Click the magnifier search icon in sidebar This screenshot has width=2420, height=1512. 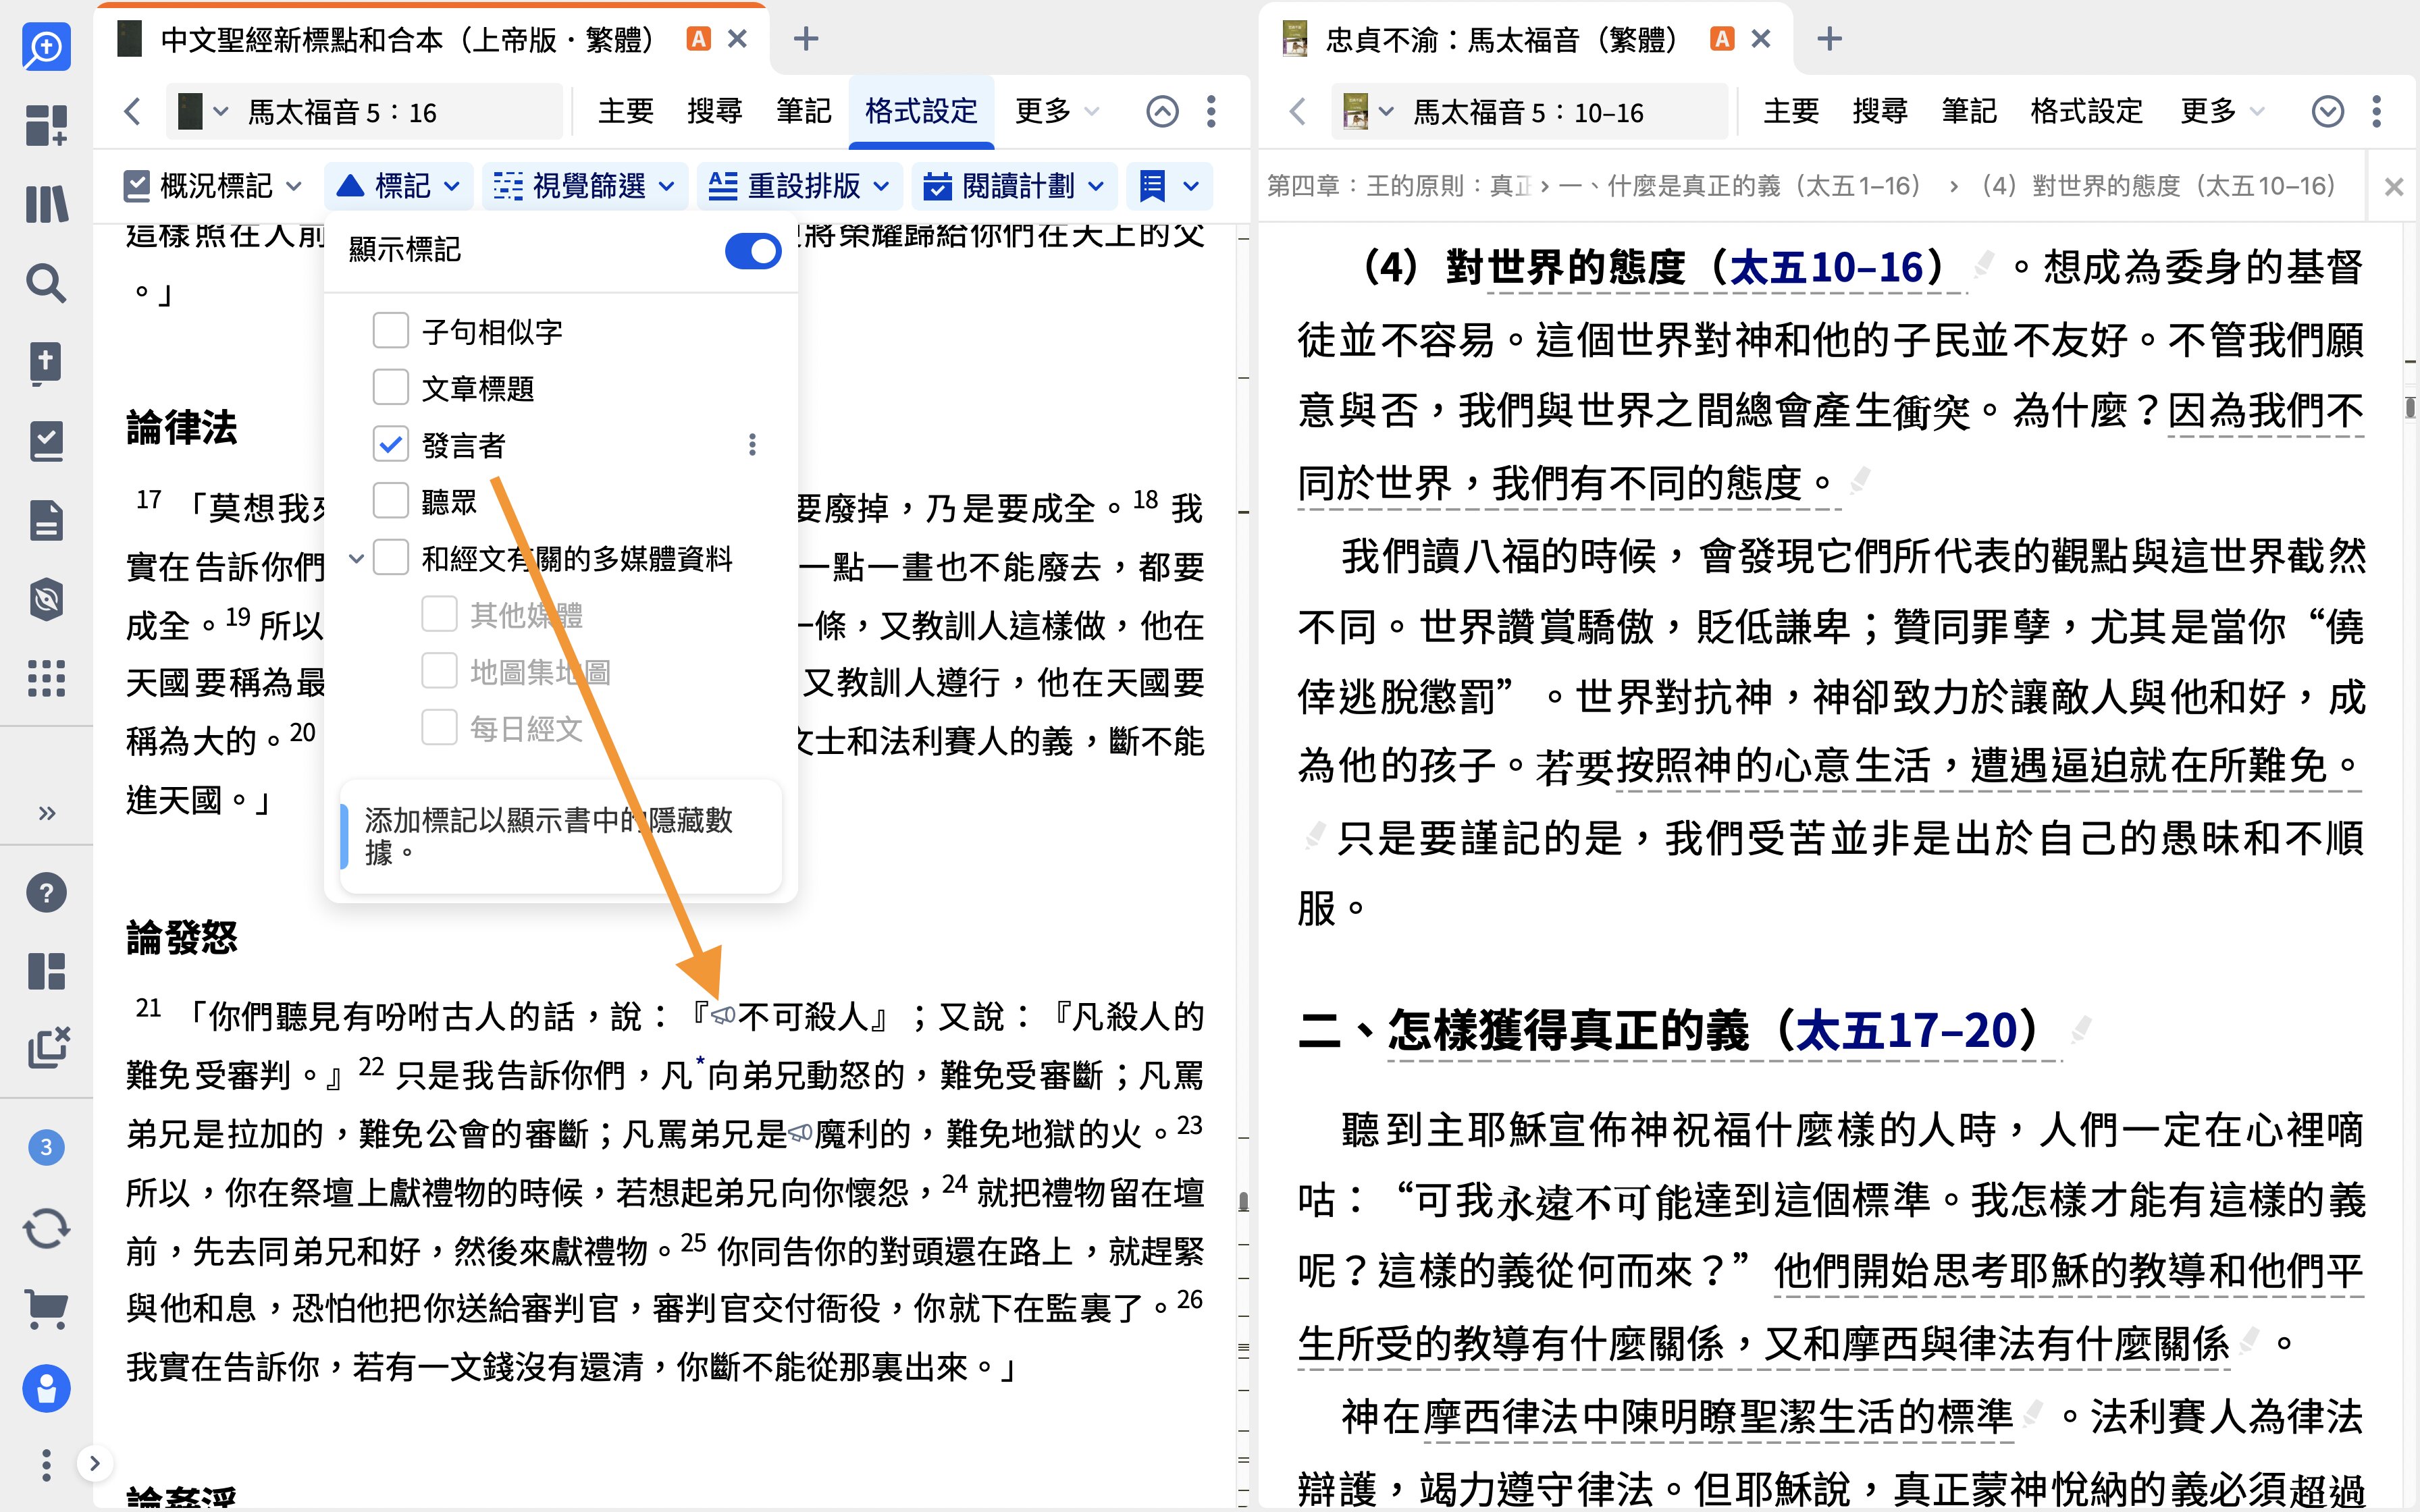point(46,283)
